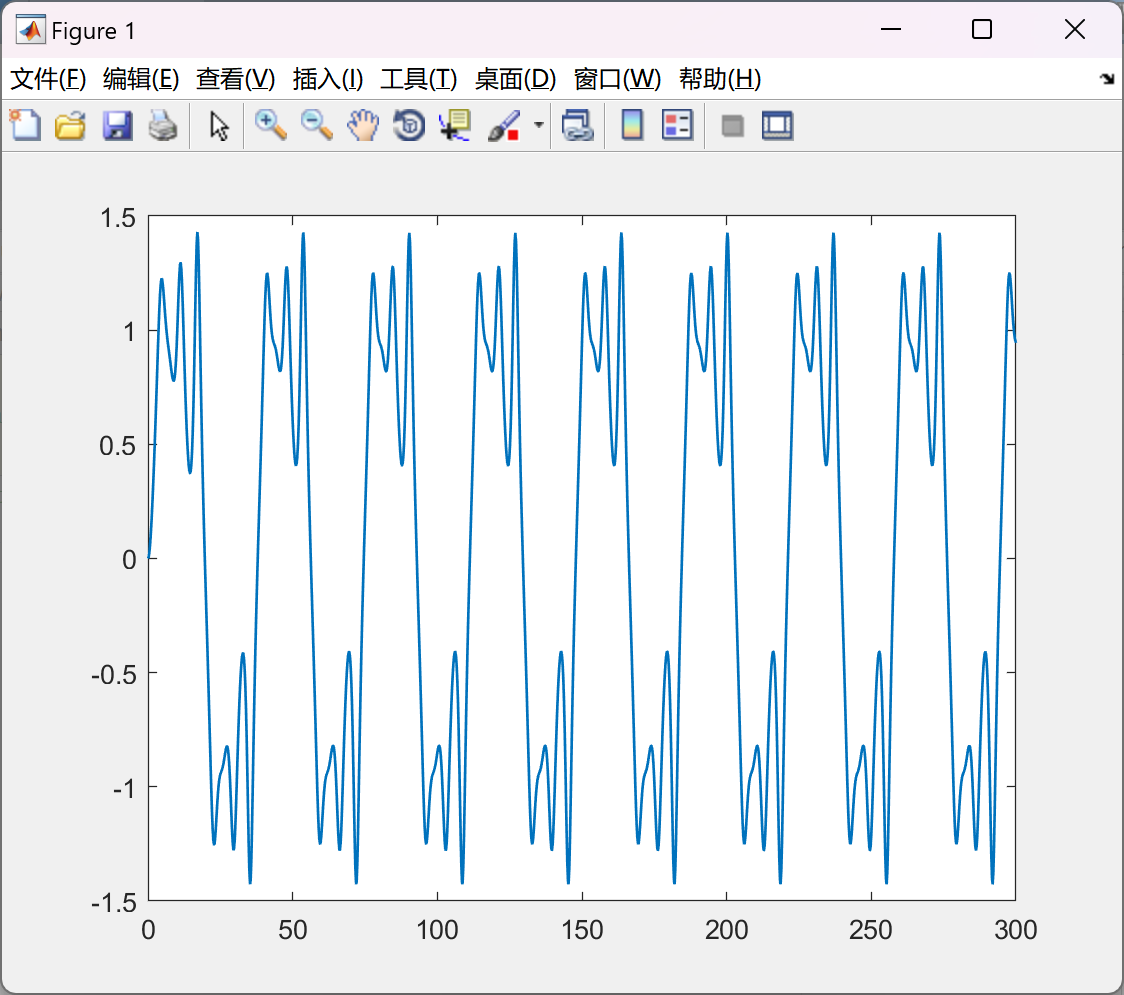Click the MATLAB logo in title bar

tap(30, 30)
